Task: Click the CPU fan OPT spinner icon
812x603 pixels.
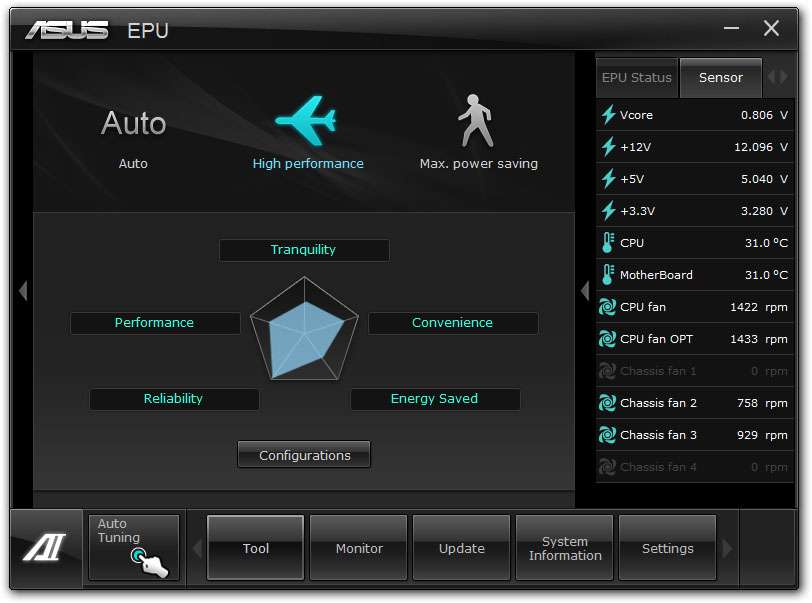Action: pyautogui.click(x=607, y=339)
